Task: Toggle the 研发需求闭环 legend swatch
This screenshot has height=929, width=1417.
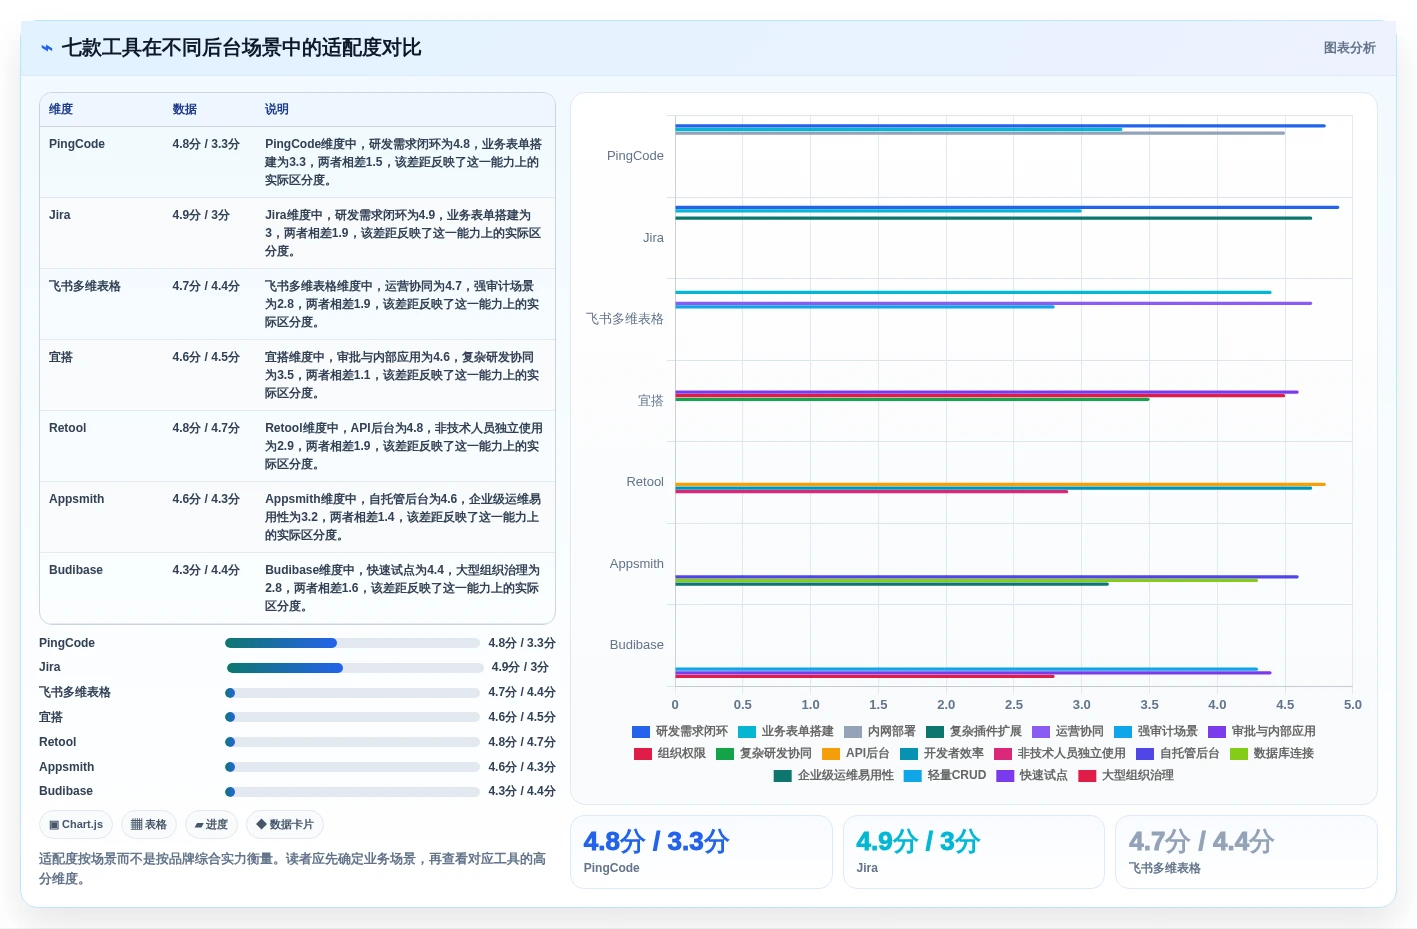Action: coord(641,732)
